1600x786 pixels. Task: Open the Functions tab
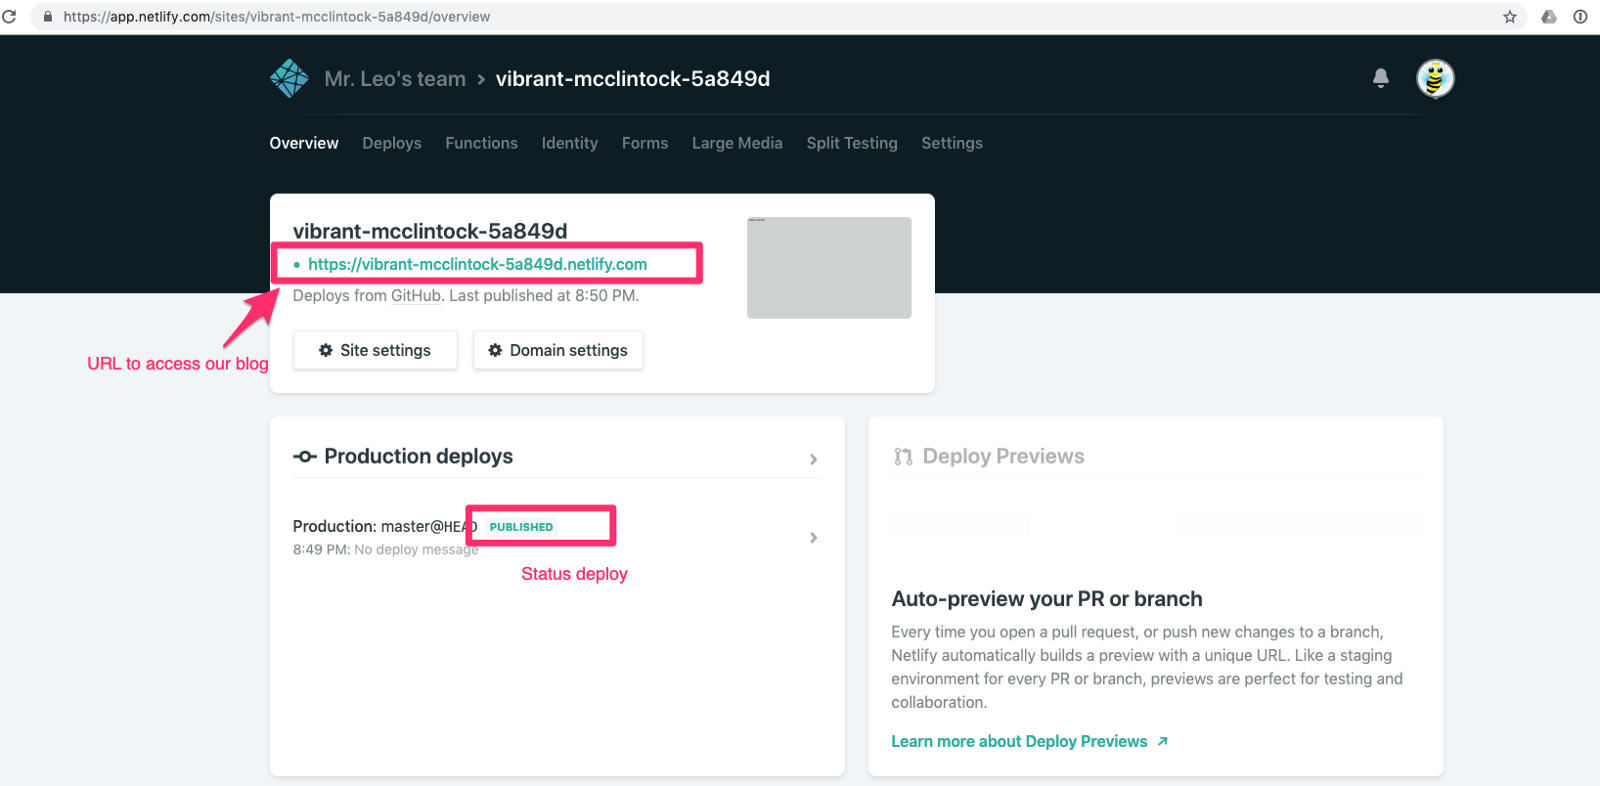482,143
